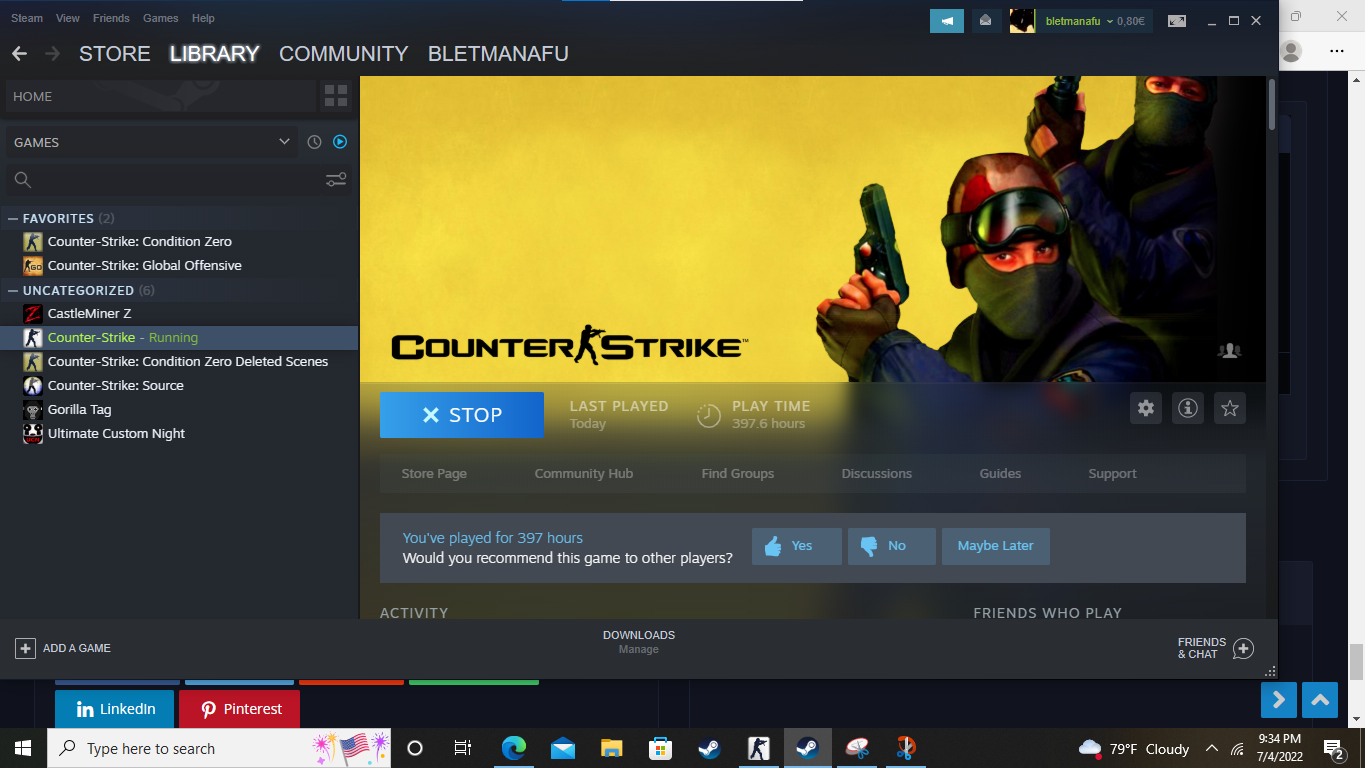Switch library to grid collections view
This screenshot has width=1365, height=768.
tap(336, 97)
